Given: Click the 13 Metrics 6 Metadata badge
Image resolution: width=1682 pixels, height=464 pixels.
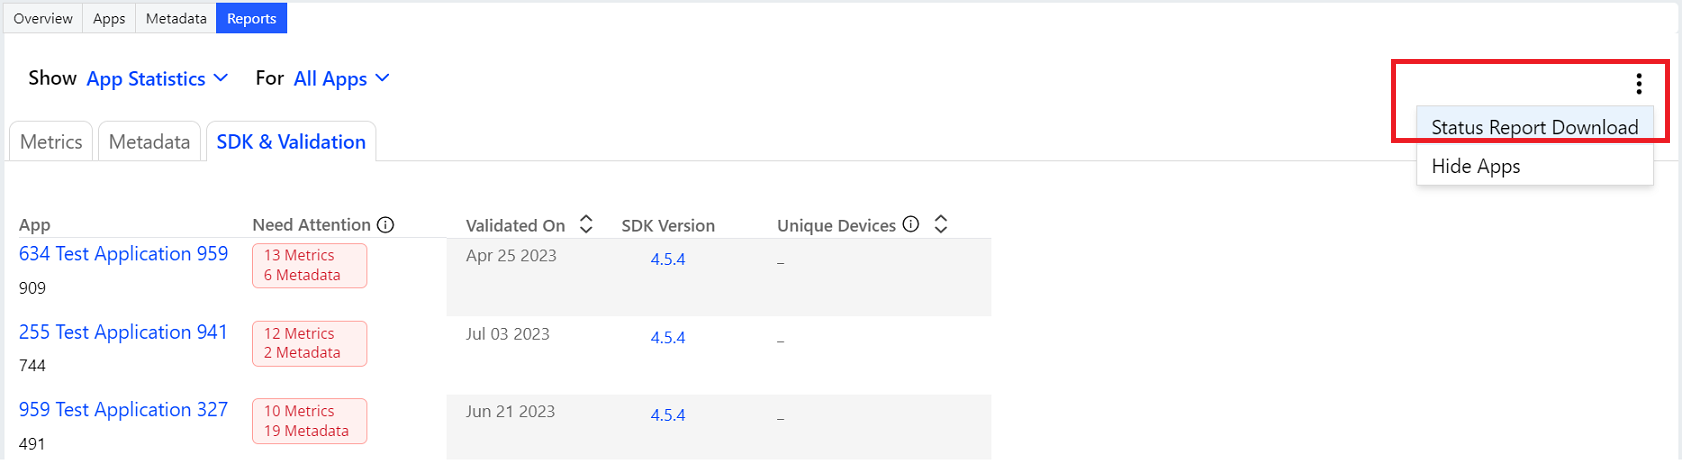Looking at the screenshot, I should pos(309,265).
